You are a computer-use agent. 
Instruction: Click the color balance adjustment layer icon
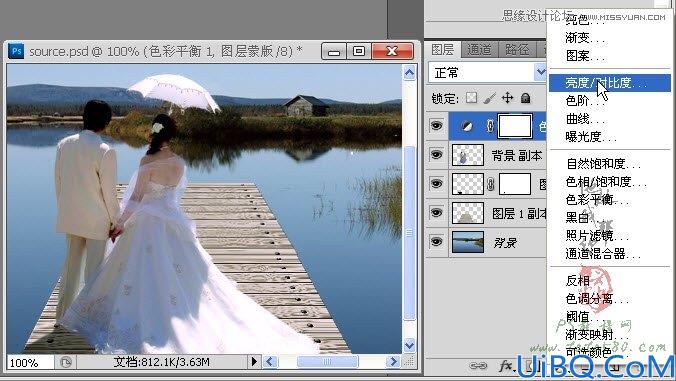(x=467, y=126)
